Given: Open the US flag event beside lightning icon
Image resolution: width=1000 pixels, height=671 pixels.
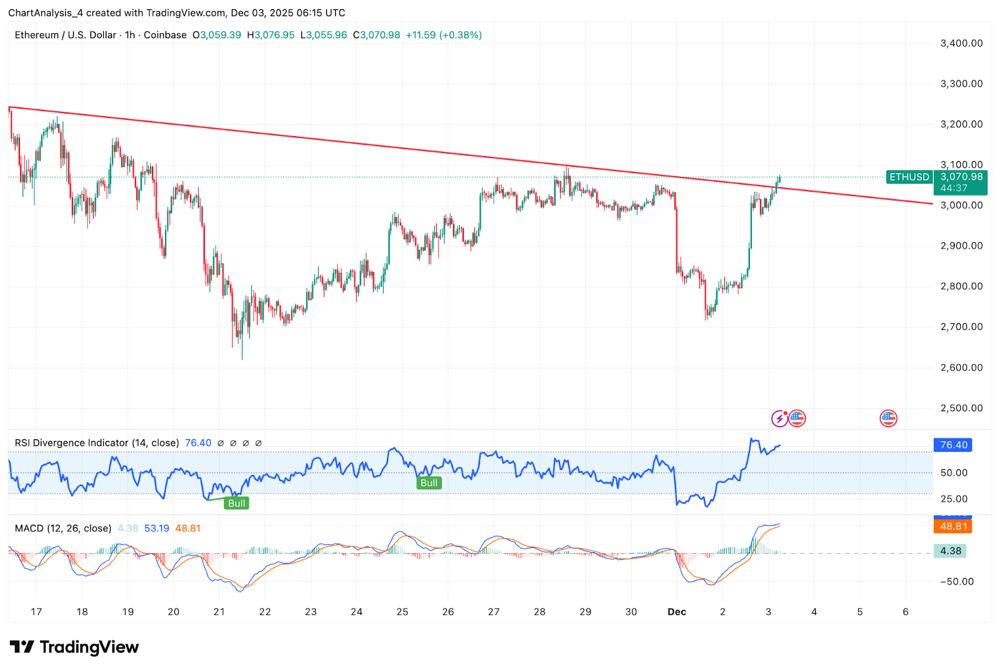Looking at the screenshot, I should [797, 418].
